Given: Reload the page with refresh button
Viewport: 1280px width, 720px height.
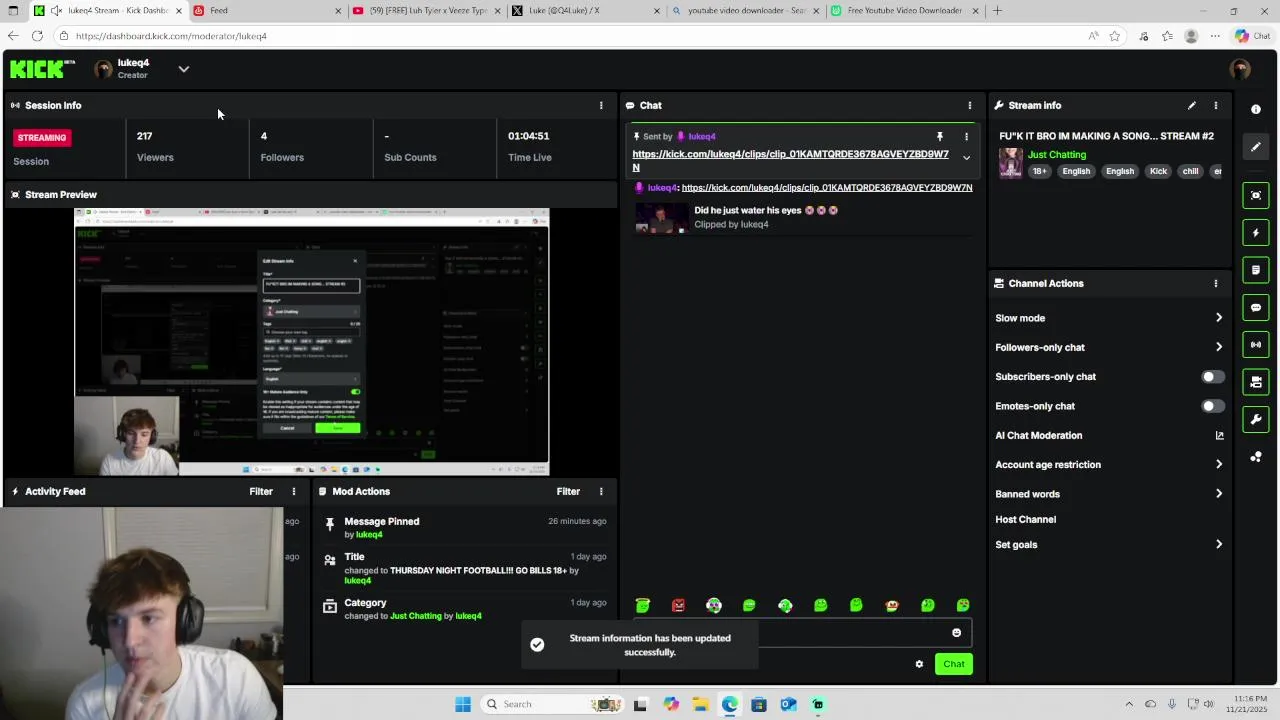Looking at the screenshot, I should [x=37, y=36].
